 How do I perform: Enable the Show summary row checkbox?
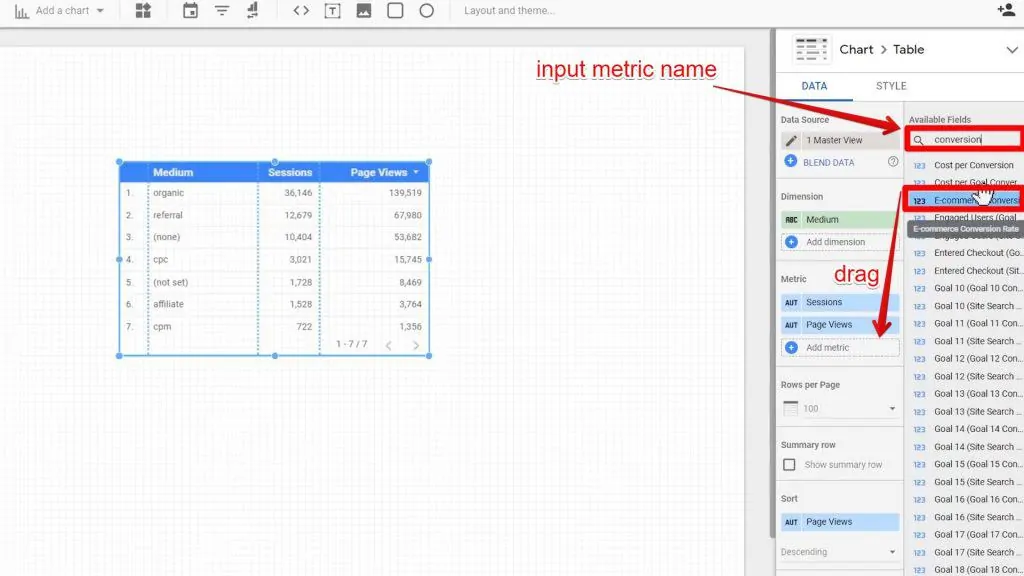[x=790, y=464]
